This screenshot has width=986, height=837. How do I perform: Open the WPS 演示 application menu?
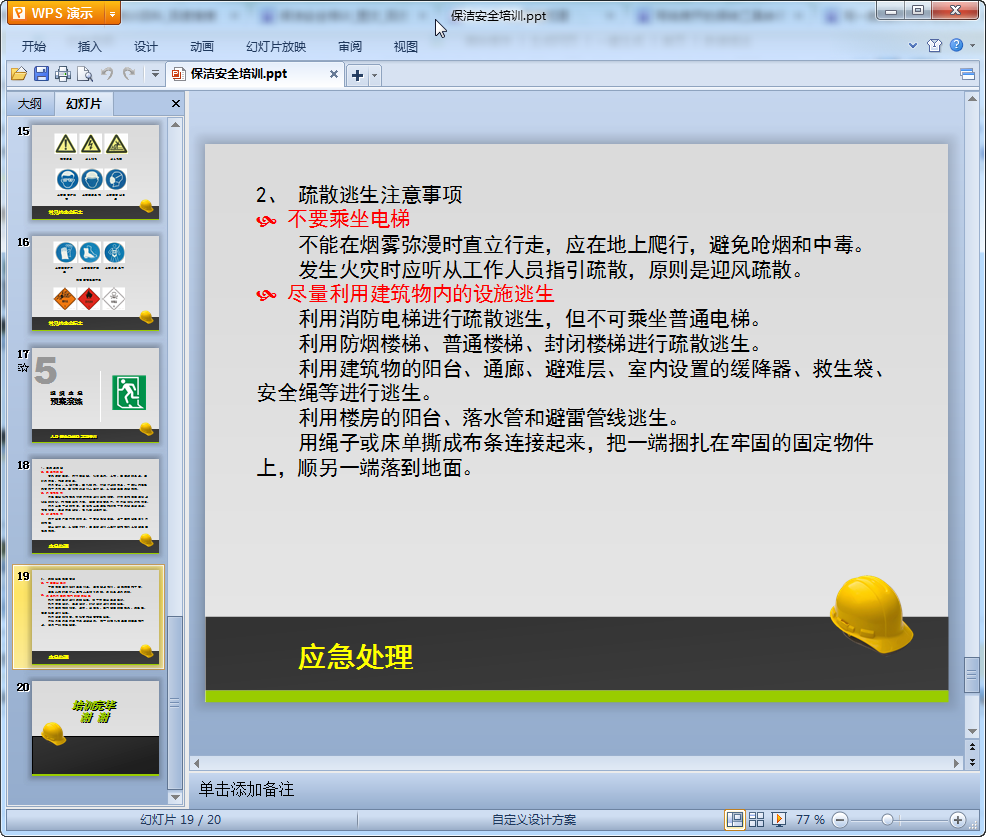click(55, 13)
